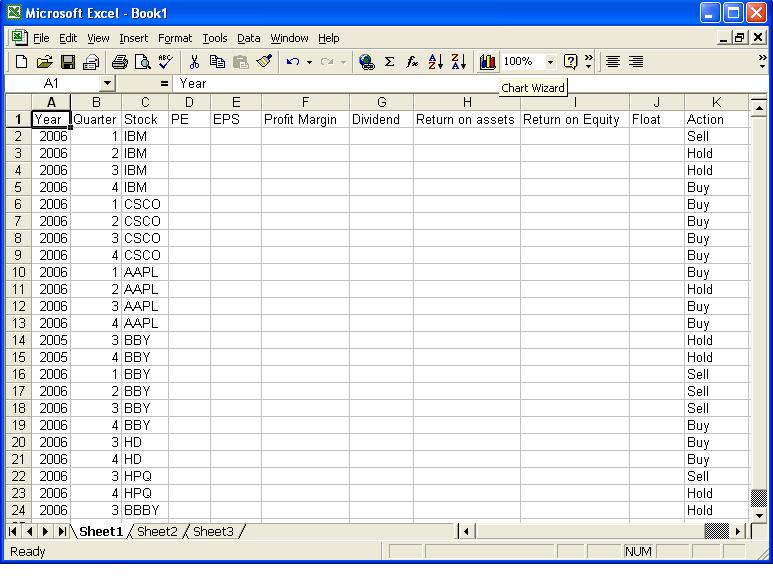Select cell K2 containing Sell

pyautogui.click(x=716, y=137)
